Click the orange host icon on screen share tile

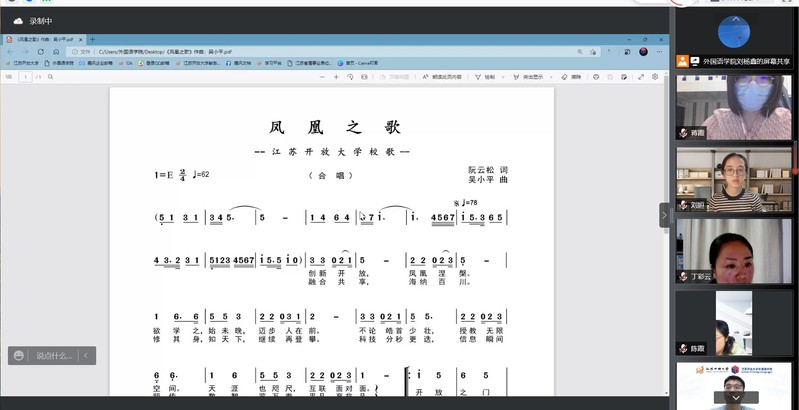pyautogui.click(x=682, y=61)
